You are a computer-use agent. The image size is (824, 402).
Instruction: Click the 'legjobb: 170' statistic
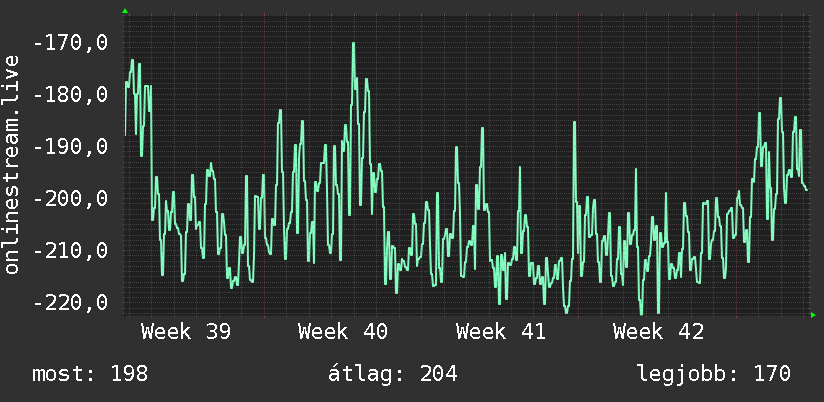[714, 374]
